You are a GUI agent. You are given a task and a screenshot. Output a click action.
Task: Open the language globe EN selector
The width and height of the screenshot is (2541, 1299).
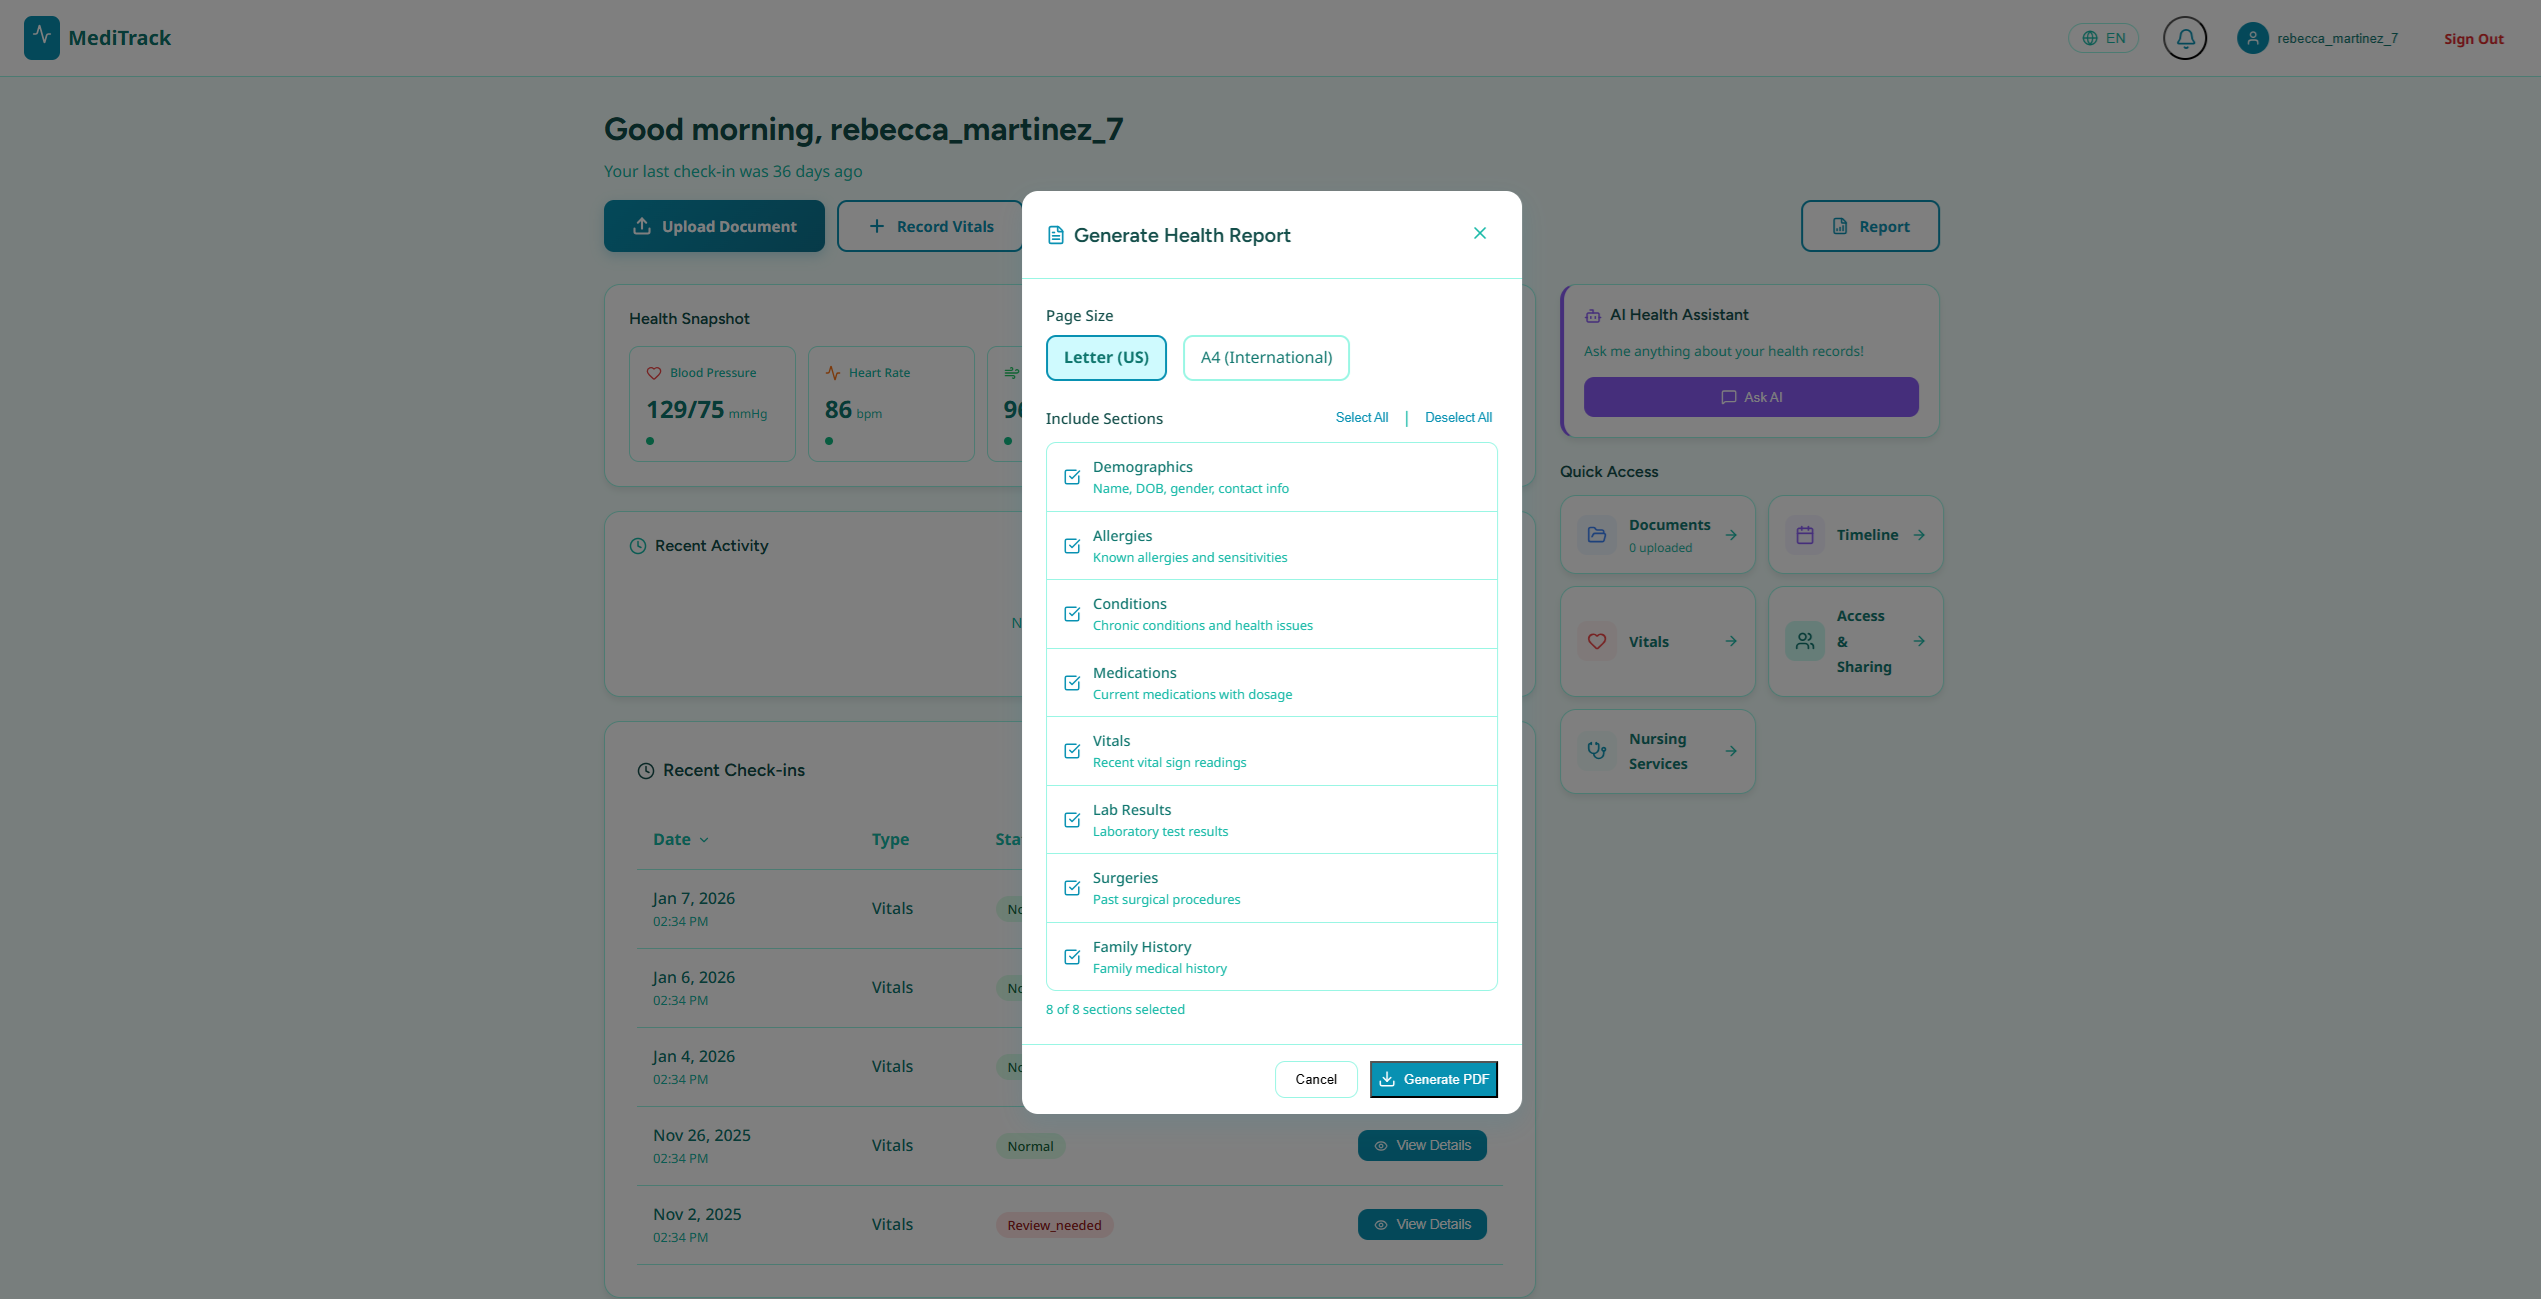point(2103,38)
